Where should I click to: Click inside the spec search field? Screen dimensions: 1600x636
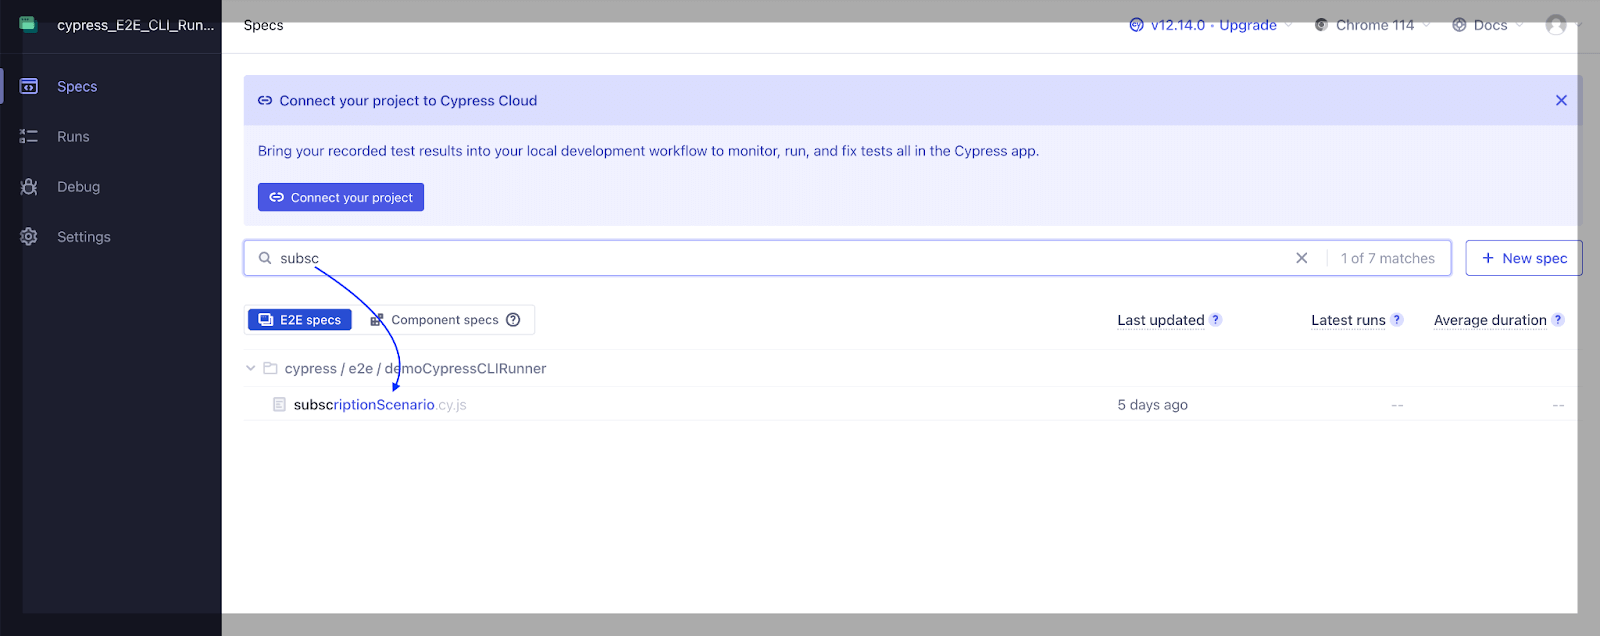click(x=780, y=258)
